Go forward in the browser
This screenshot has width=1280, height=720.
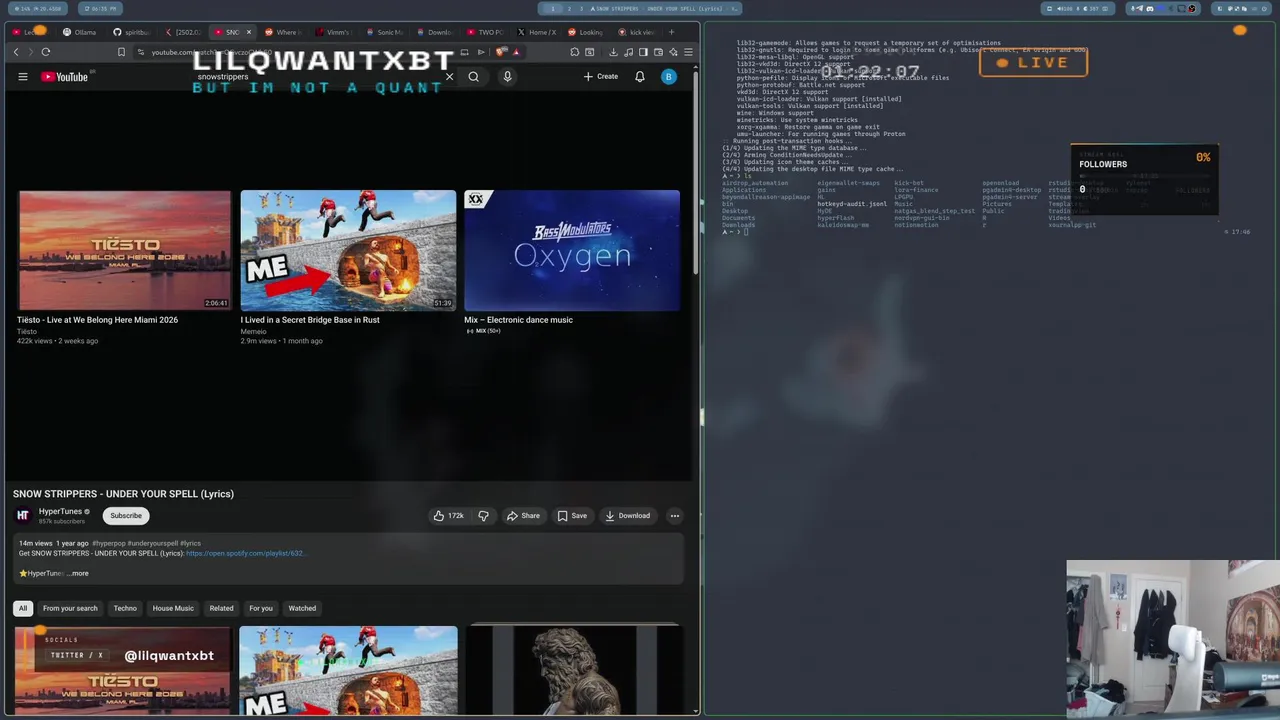coord(30,52)
